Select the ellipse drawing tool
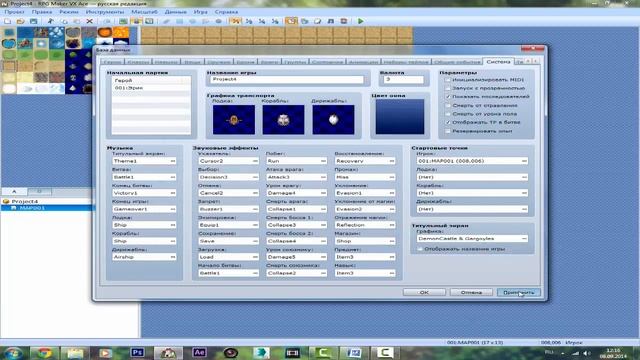This screenshot has width=640, height=360. coord(192,21)
